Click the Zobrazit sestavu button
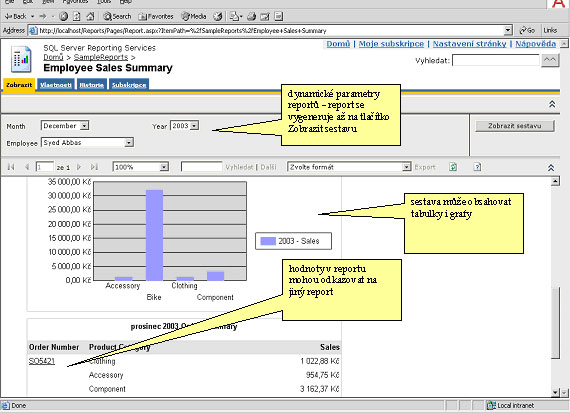The image size is (570, 413). tap(514, 126)
